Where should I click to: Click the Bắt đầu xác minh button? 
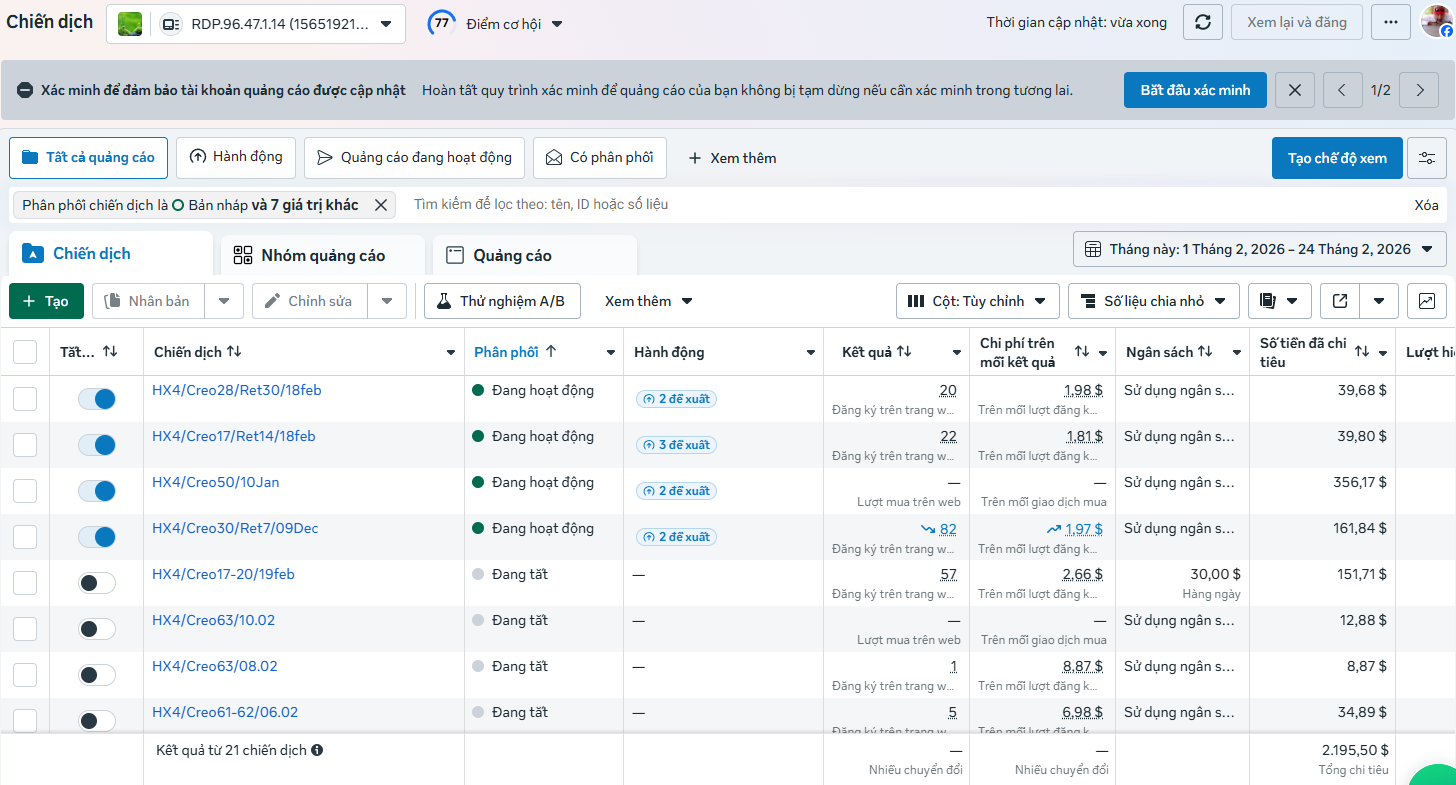pyautogui.click(x=1195, y=90)
